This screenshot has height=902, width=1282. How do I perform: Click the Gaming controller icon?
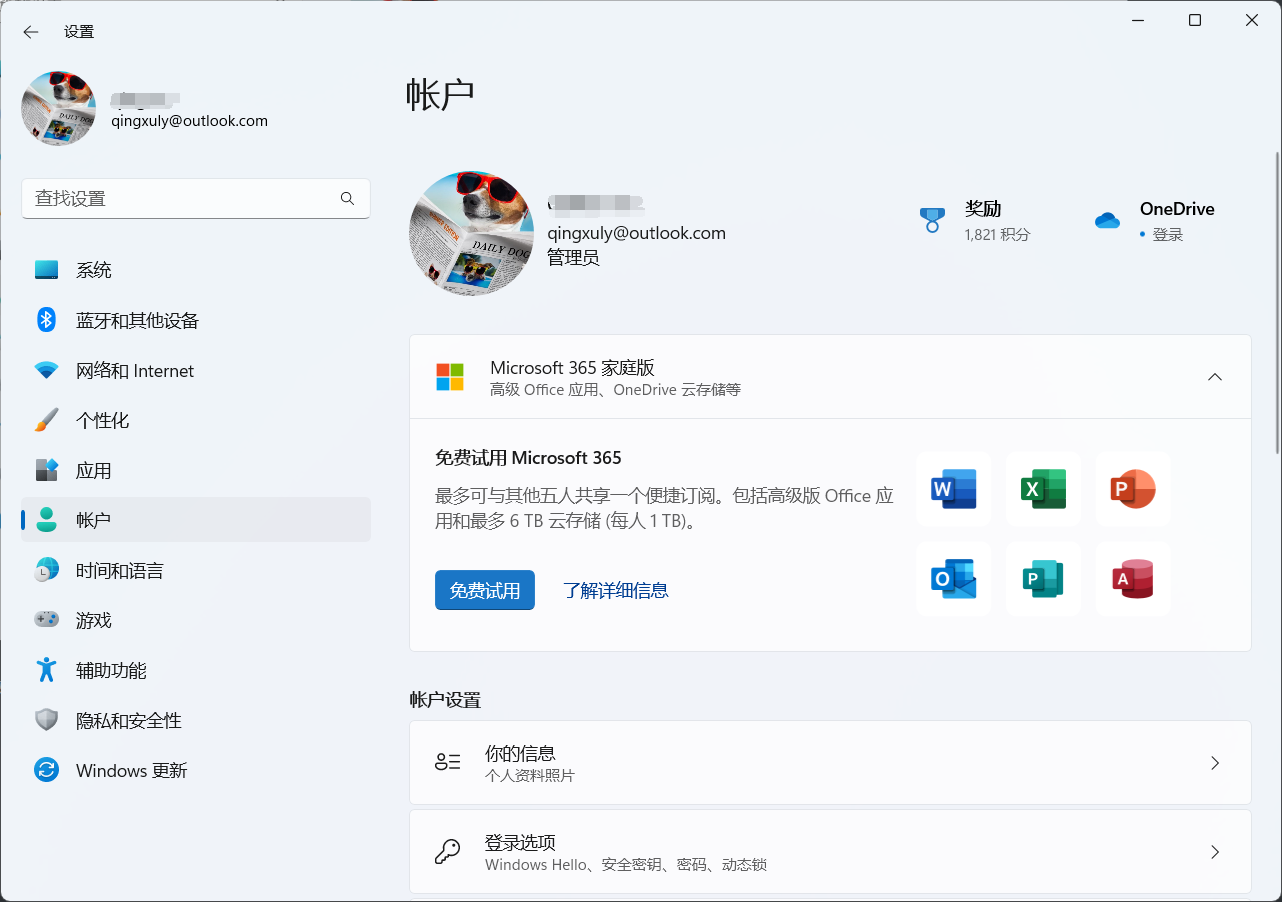[46, 621]
